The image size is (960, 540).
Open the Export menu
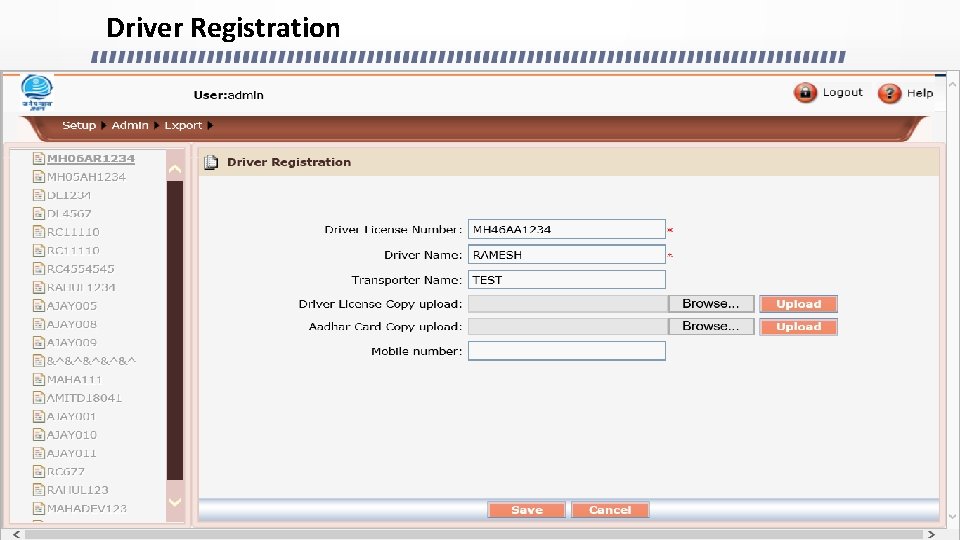[183, 126]
